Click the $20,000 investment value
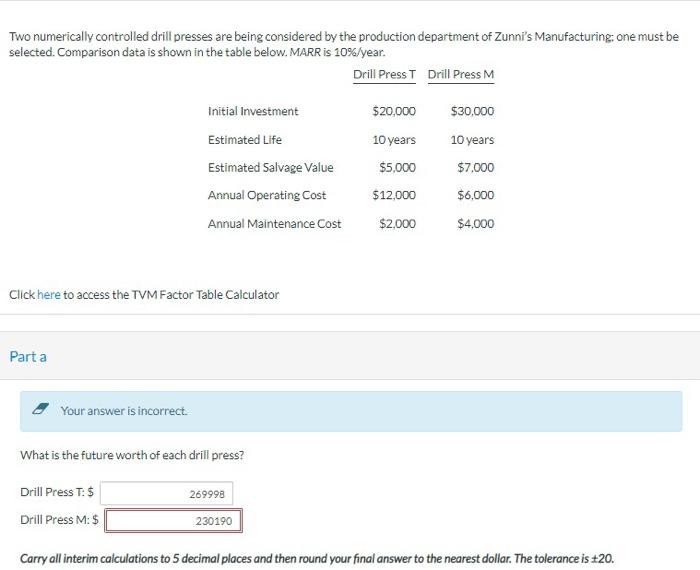Screen dimensions: 700x570 (x=394, y=111)
